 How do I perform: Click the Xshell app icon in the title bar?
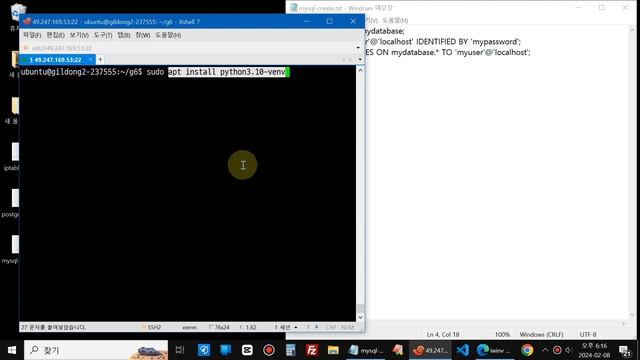click(27, 21)
